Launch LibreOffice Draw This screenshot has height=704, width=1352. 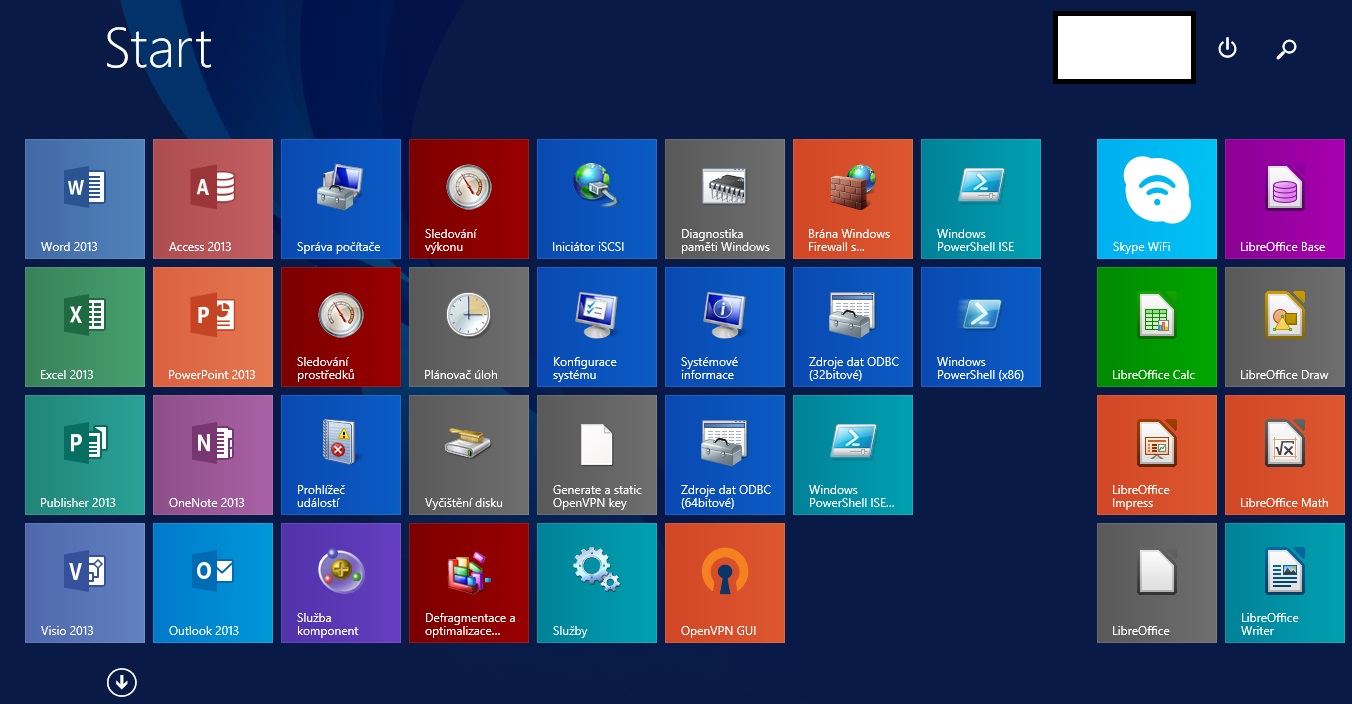point(1285,327)
